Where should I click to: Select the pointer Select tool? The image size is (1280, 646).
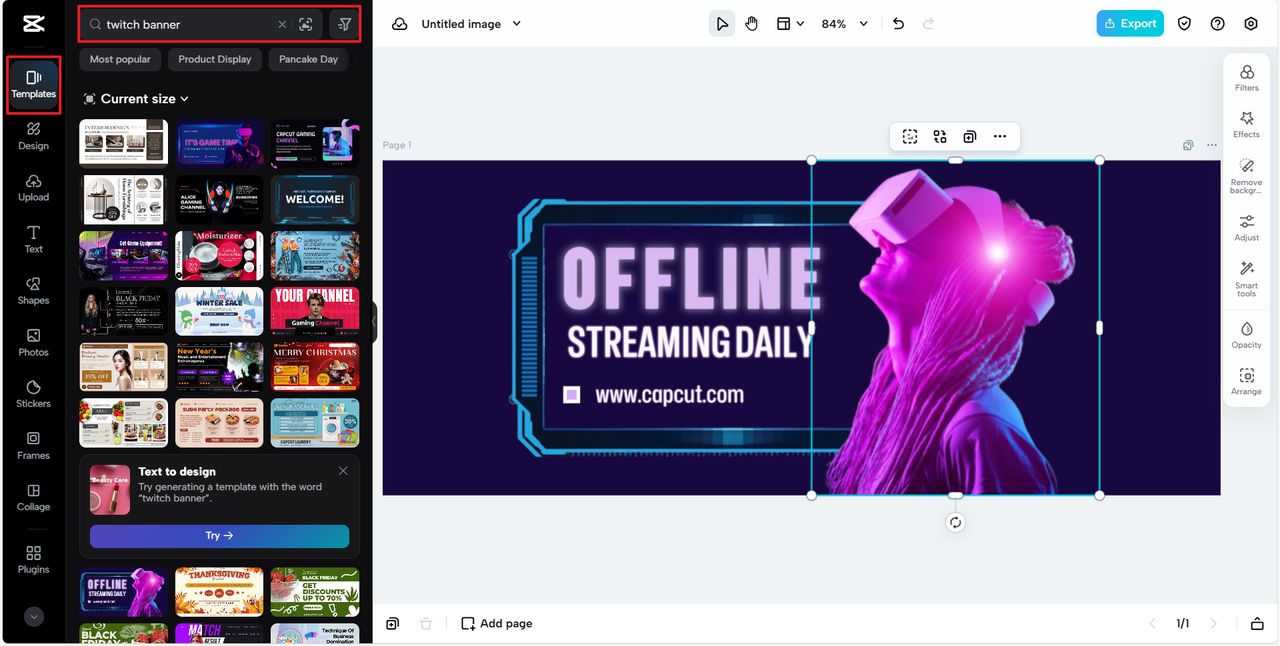tap(721, 24)
